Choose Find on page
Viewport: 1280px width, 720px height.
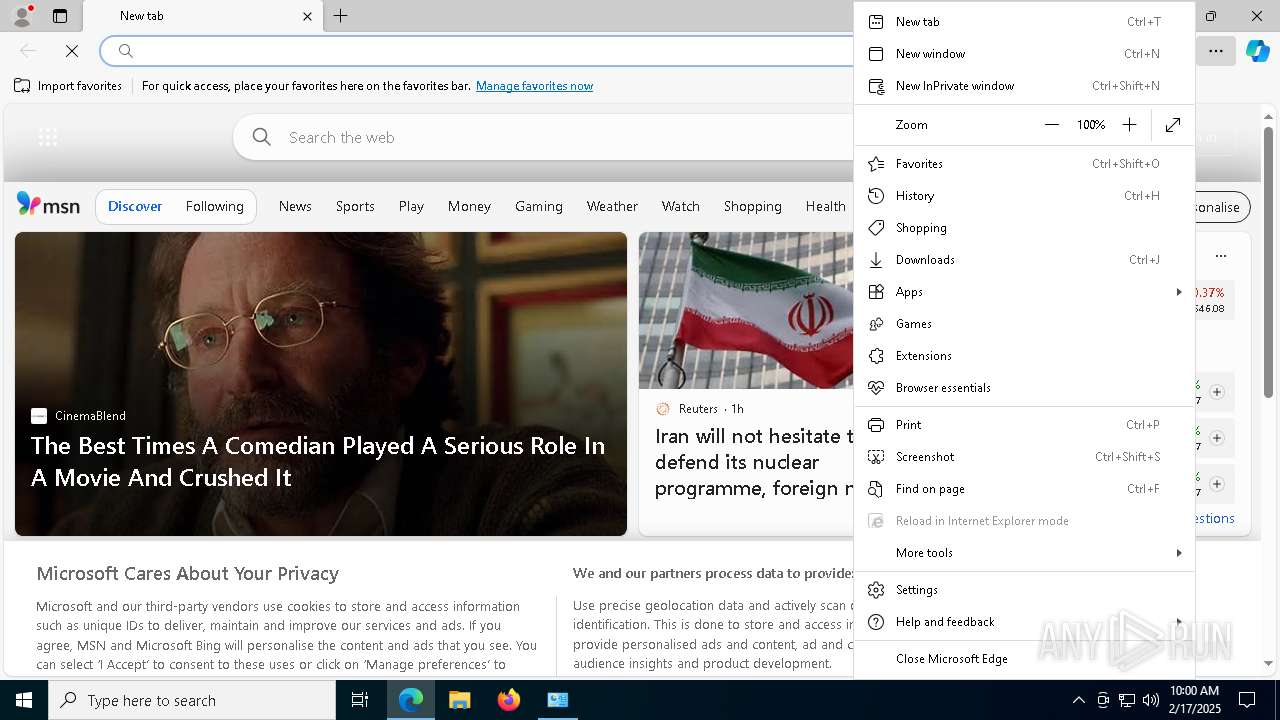(x=1024, y=489)
